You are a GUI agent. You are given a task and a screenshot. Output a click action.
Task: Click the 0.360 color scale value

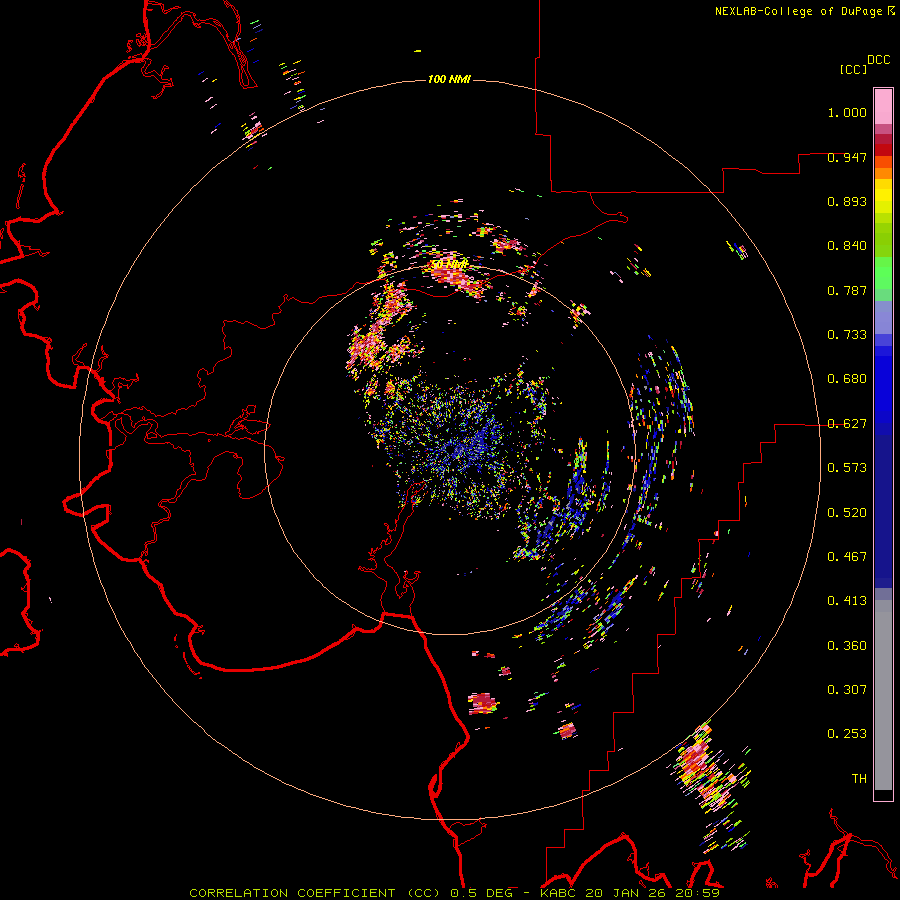pyautogui.click(x=847, y=646)
